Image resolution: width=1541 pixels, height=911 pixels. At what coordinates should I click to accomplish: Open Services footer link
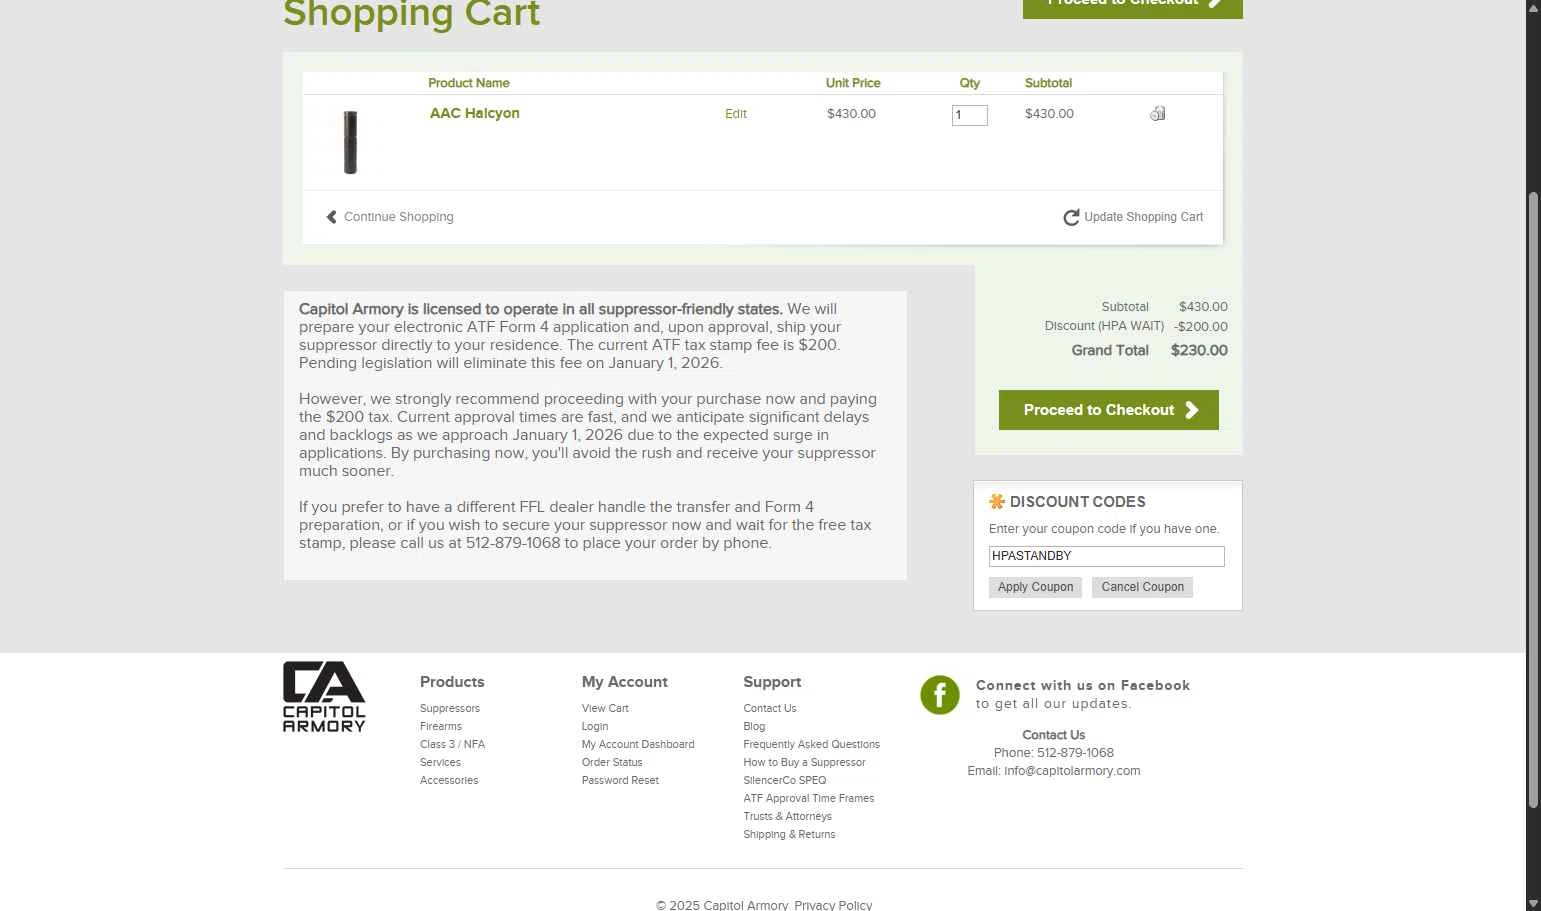point(440,762)
